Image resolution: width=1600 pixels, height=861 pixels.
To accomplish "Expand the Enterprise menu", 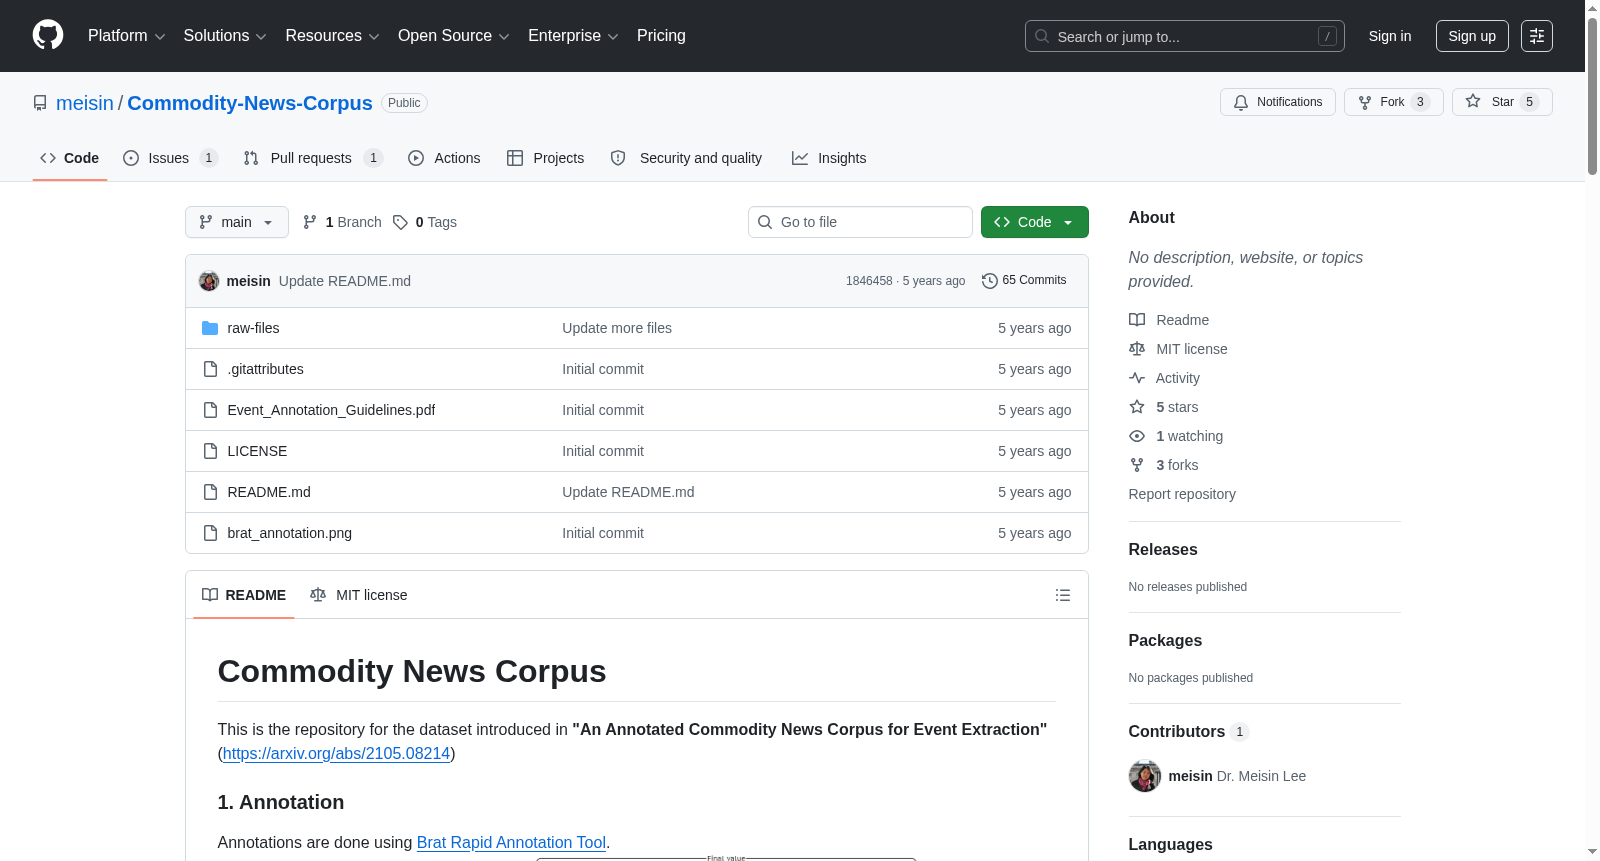I will [573, 36].
